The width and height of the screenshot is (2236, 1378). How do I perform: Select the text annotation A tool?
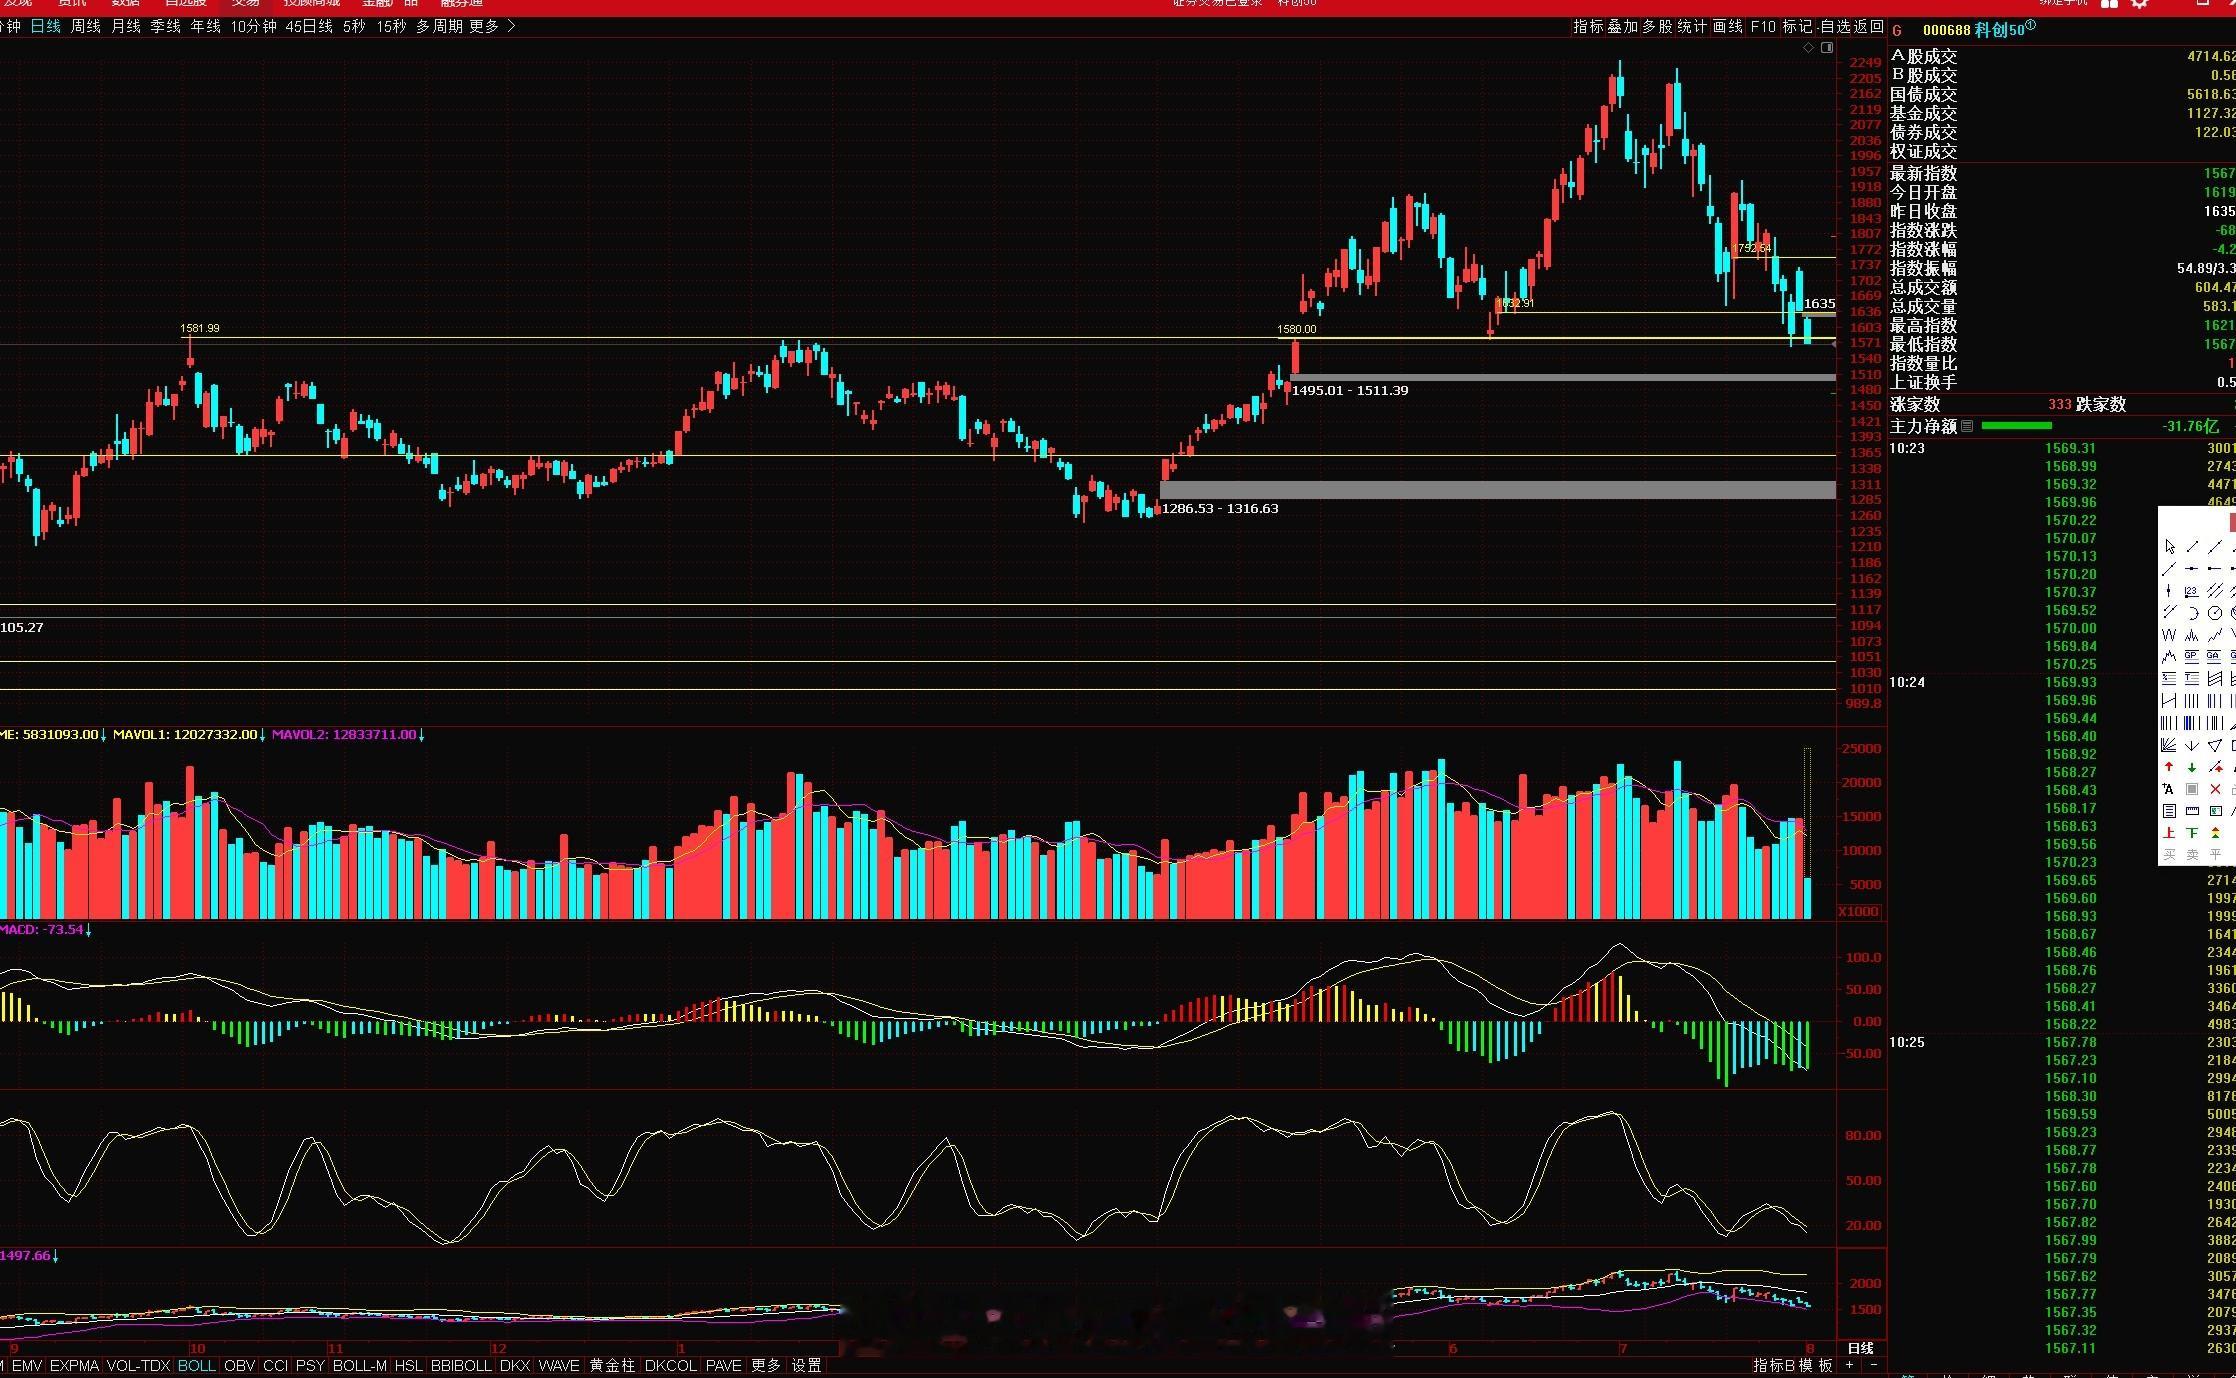pos(2169,789)
